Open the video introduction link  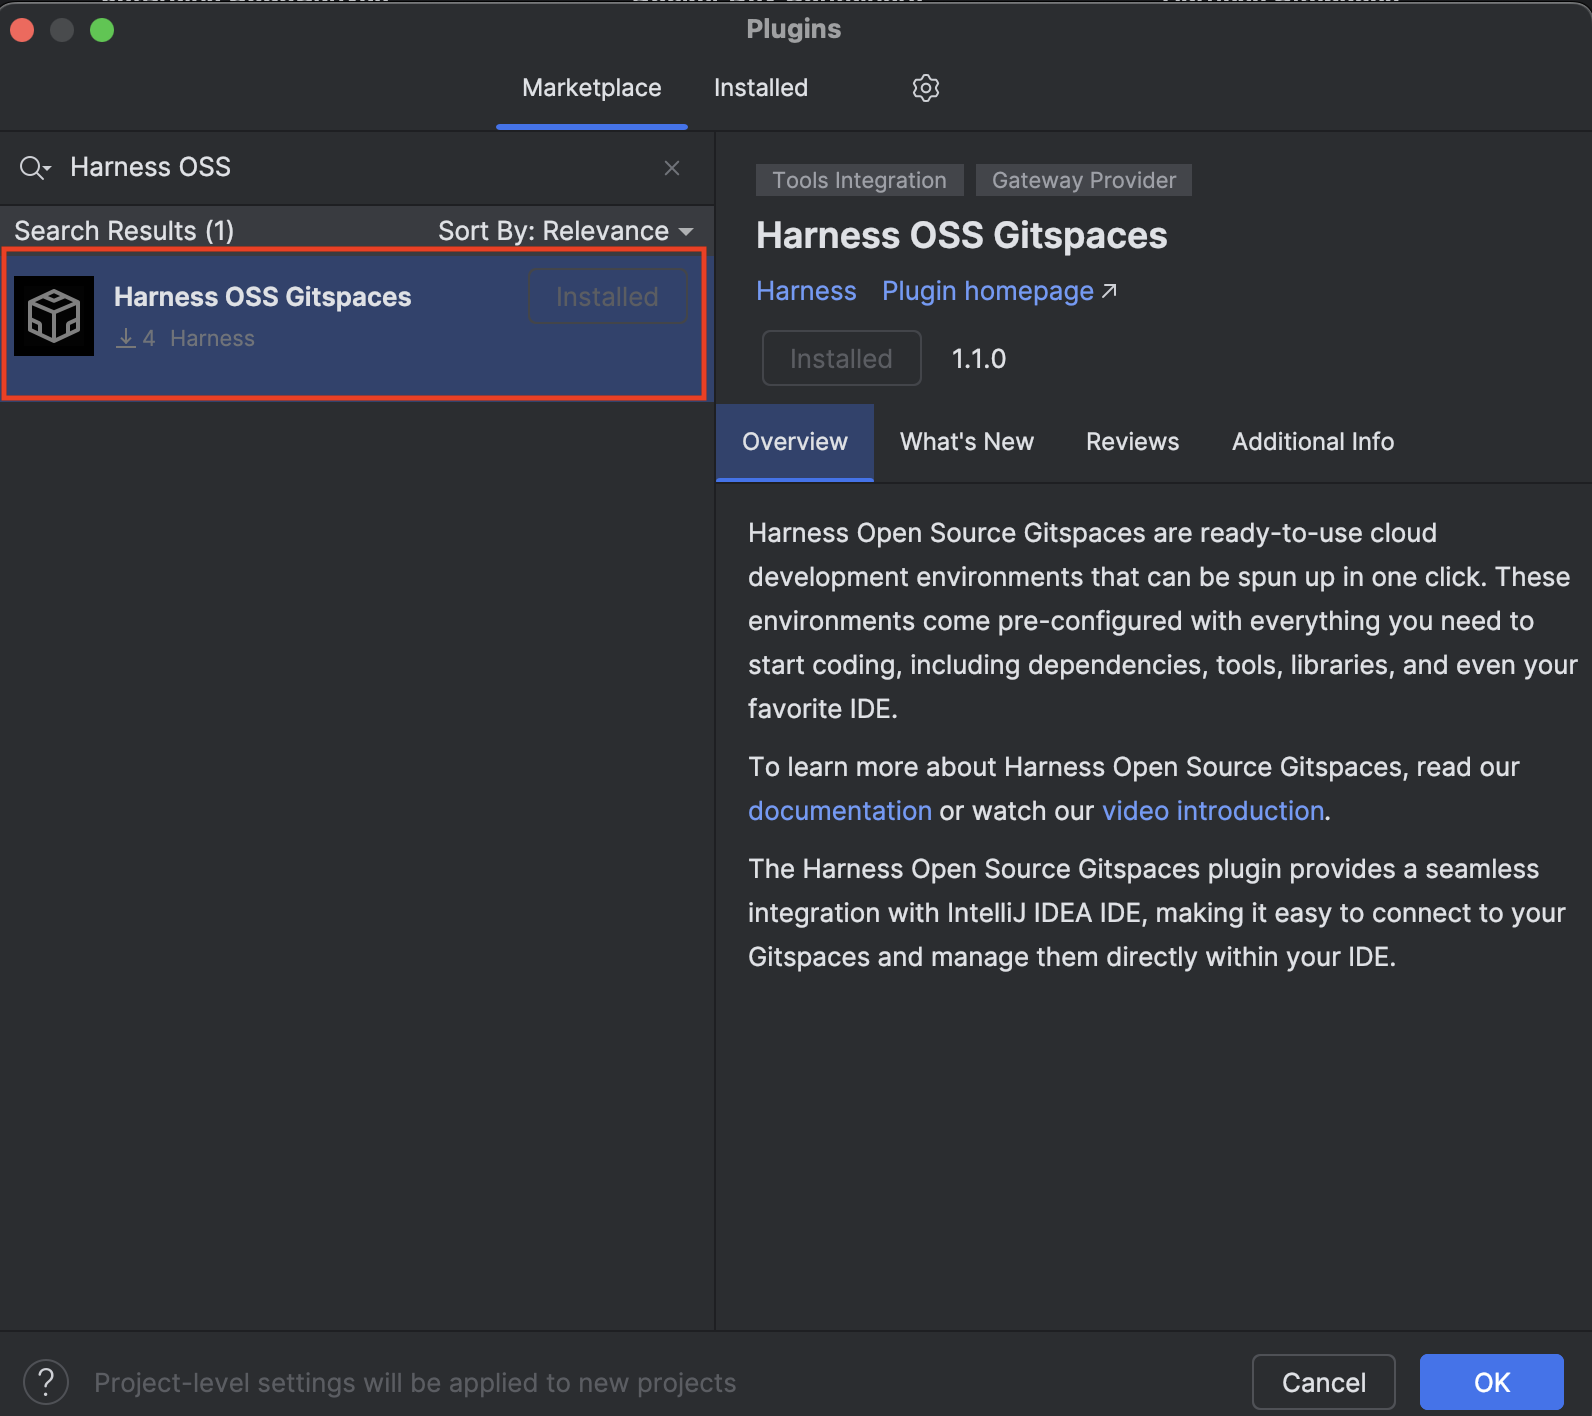(1212, 811)
